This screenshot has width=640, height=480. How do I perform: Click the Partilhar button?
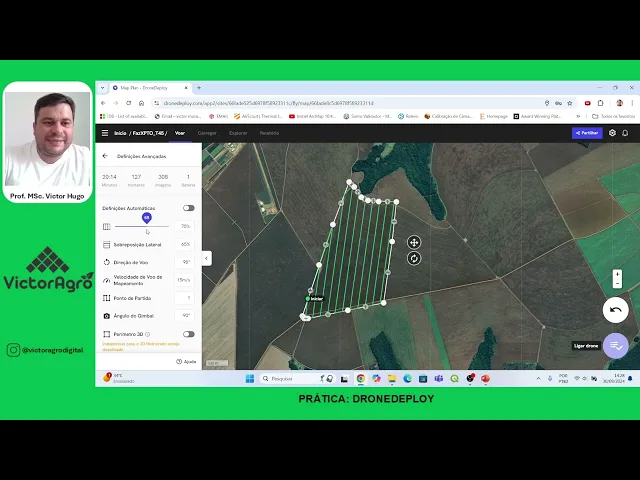(x=587, y=133)
